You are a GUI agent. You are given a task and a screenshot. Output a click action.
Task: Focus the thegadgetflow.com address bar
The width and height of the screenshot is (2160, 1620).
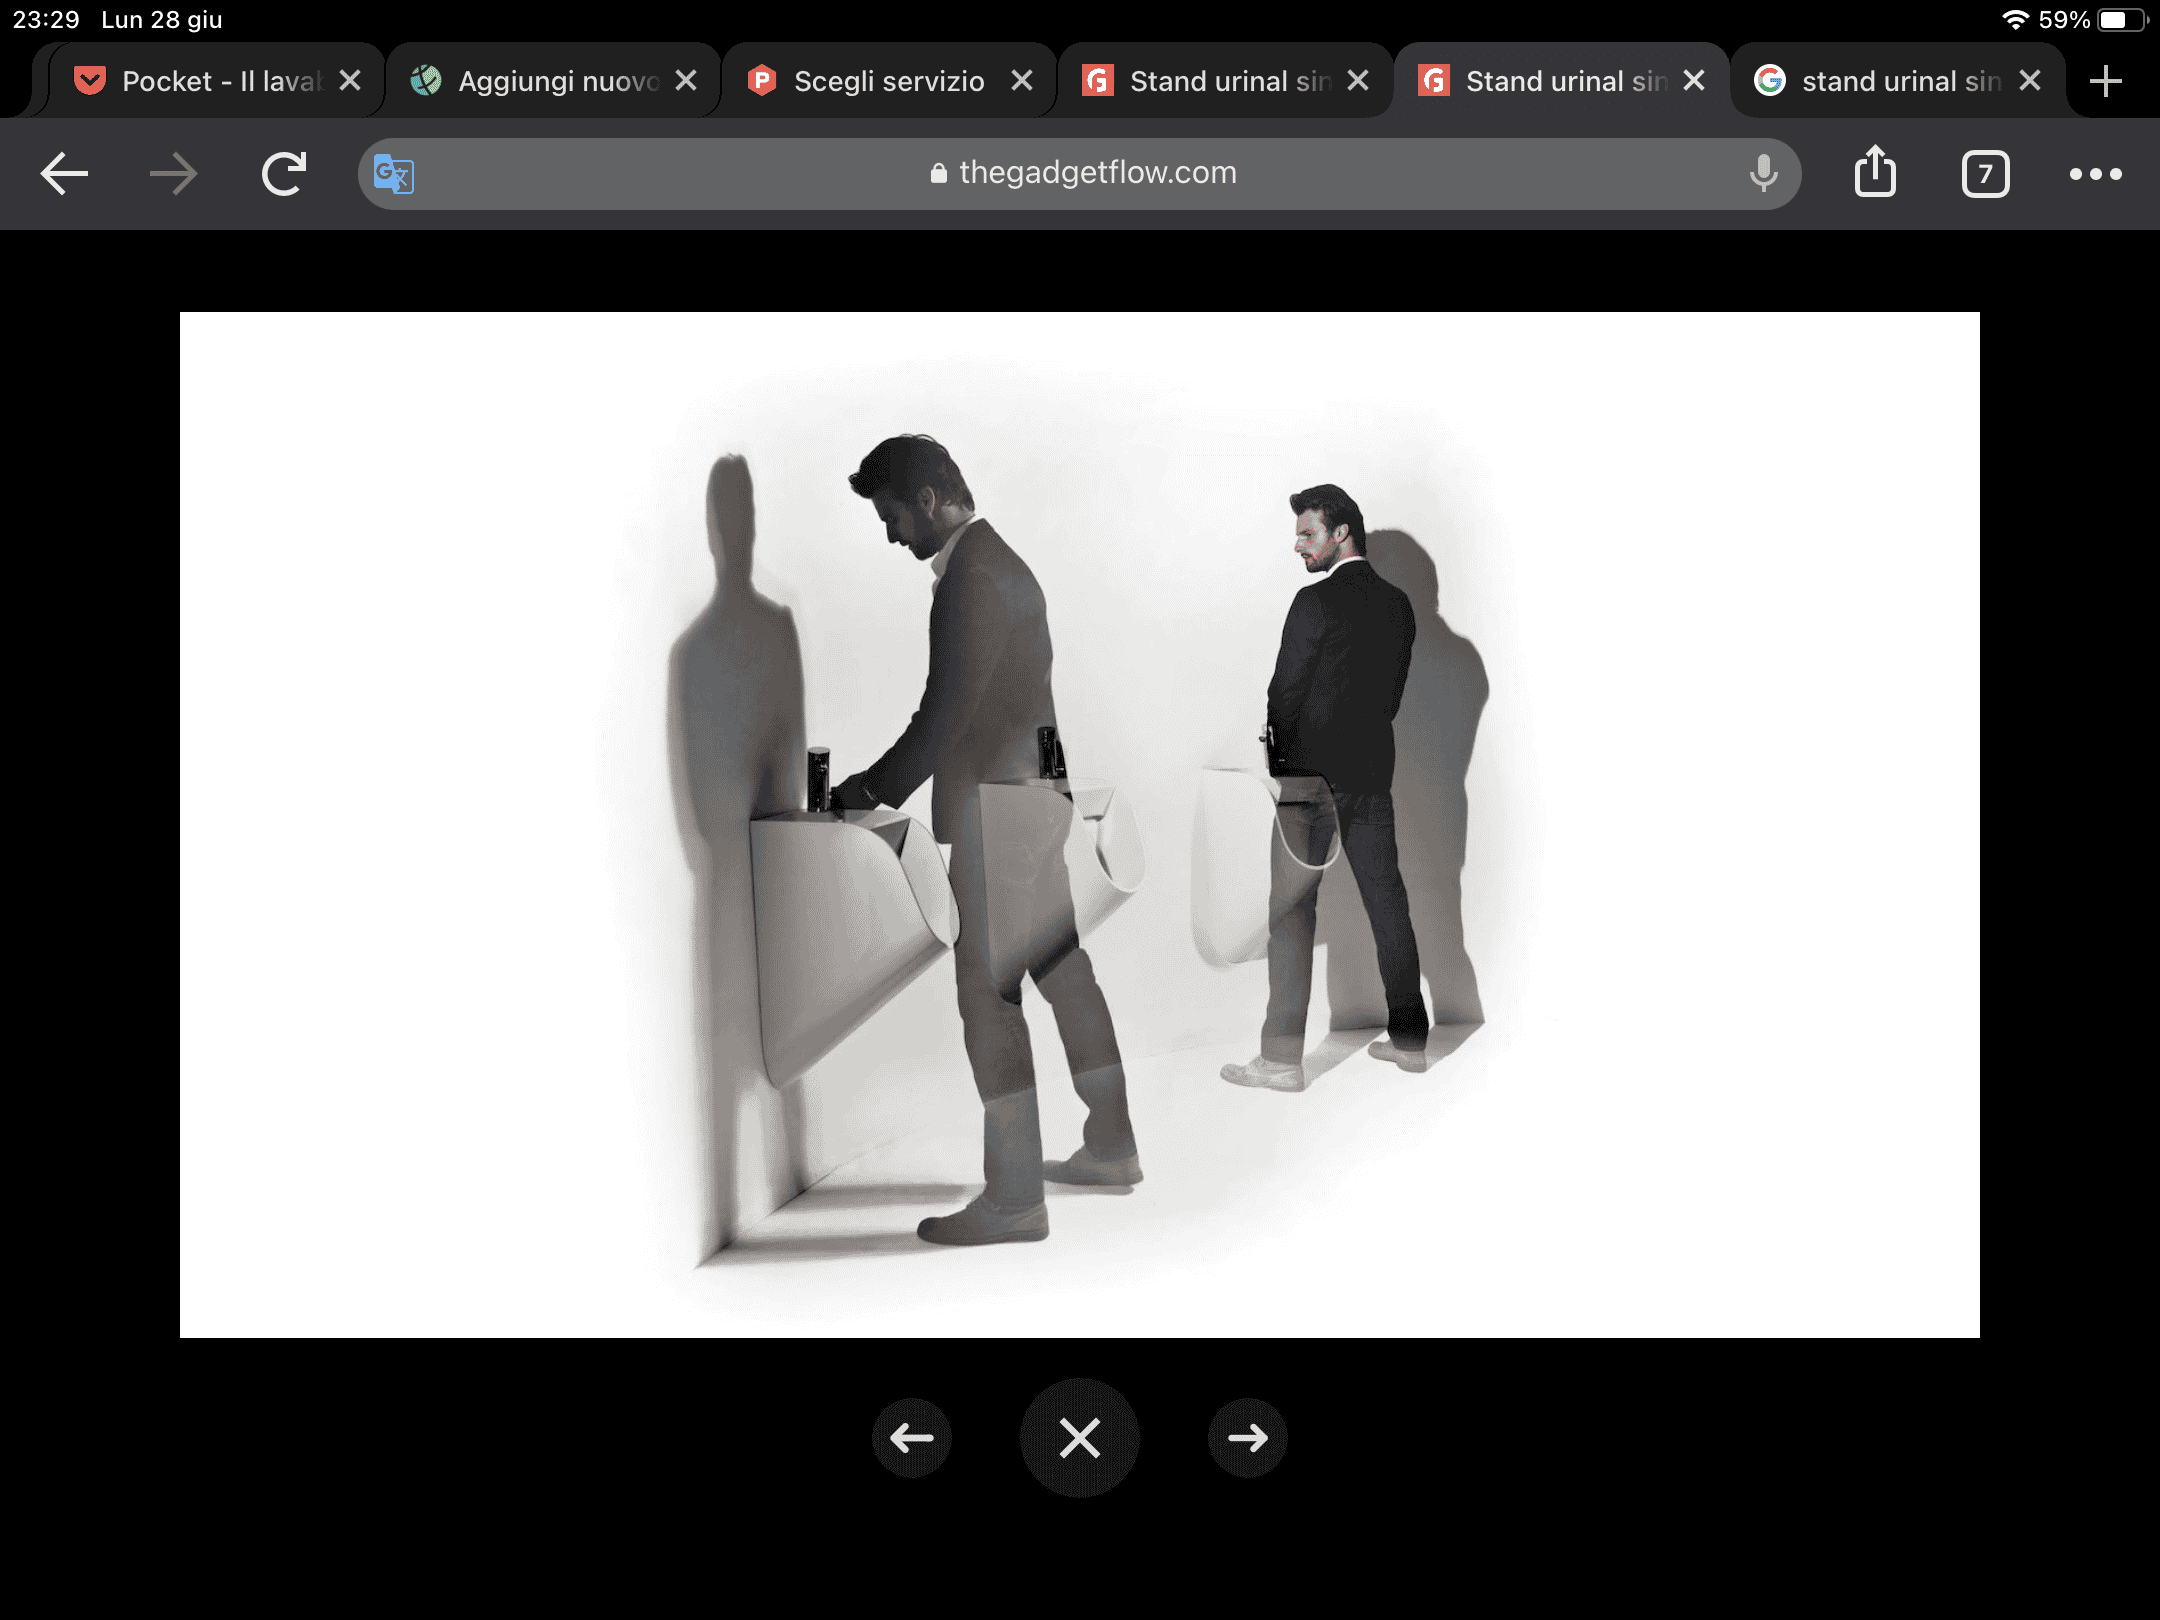tap(1080, 174)
